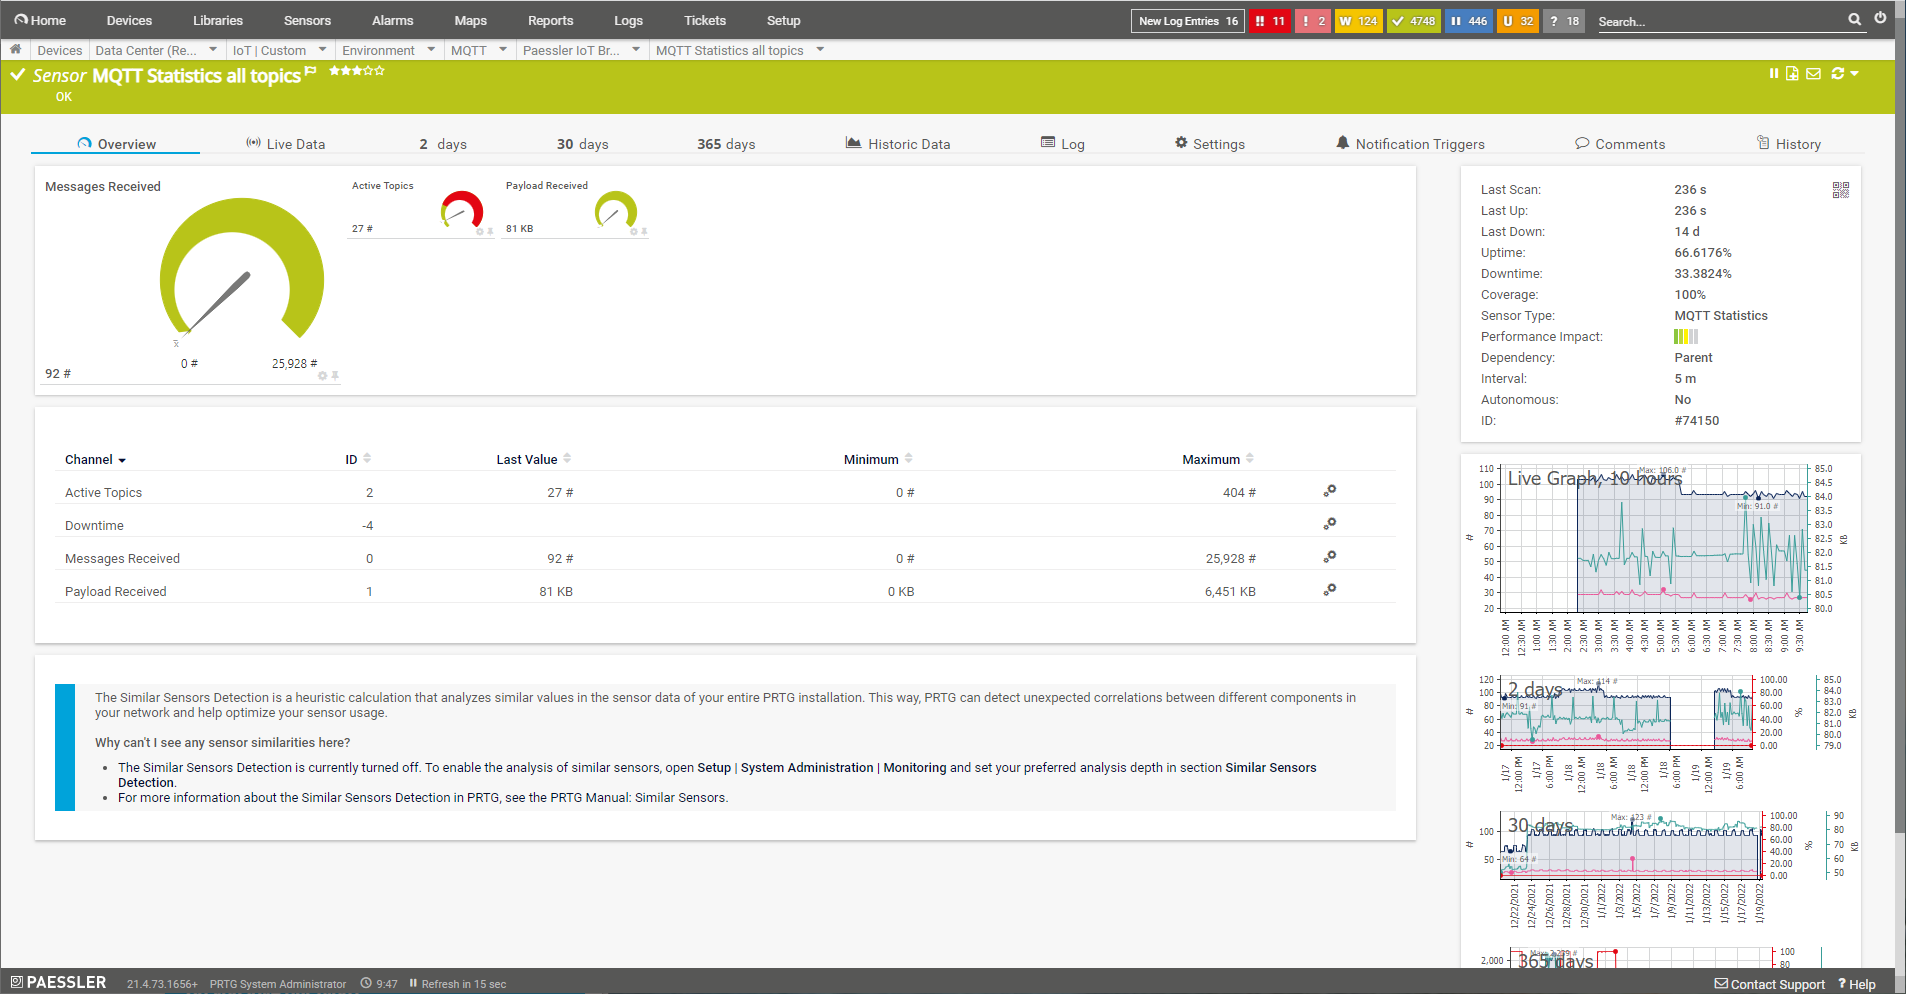Show paused sensors using the blue 446 badge
The image size is (1906, 994).
(x=1468, y=21)
